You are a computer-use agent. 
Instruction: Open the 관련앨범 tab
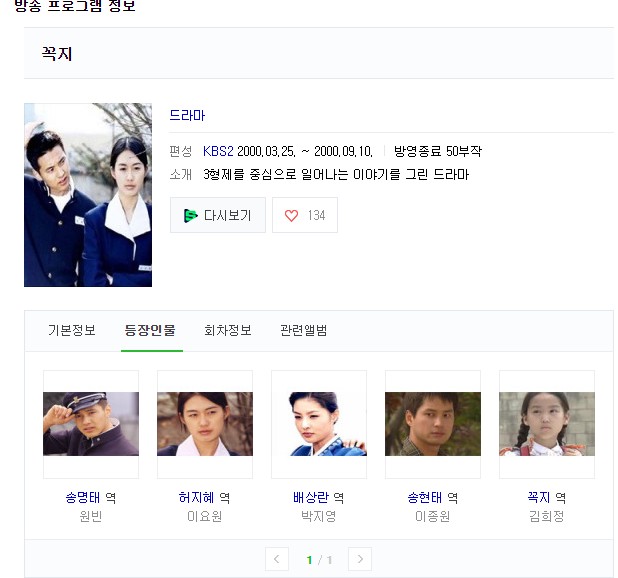(303, 330)
